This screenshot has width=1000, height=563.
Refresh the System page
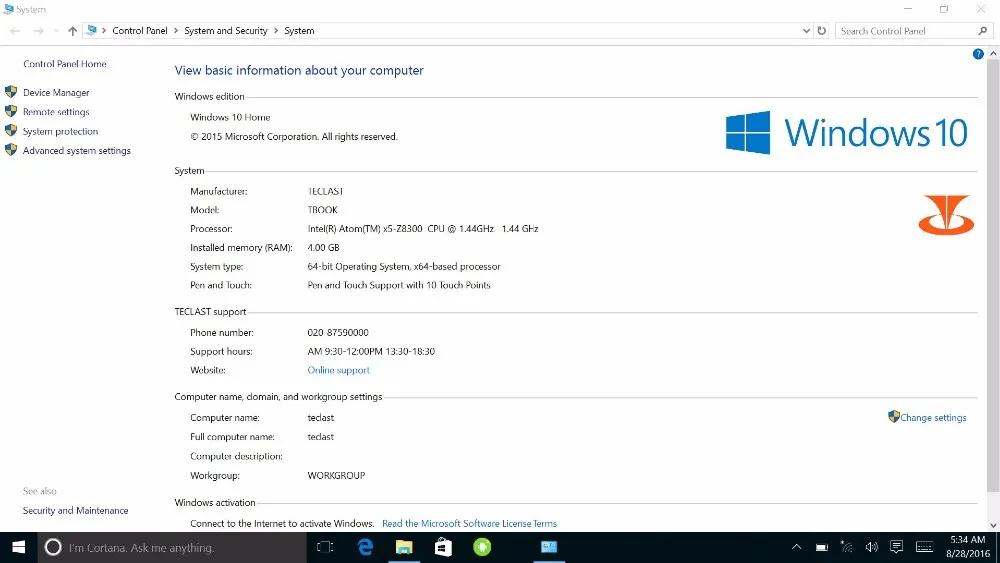click(x=821, y=31)
